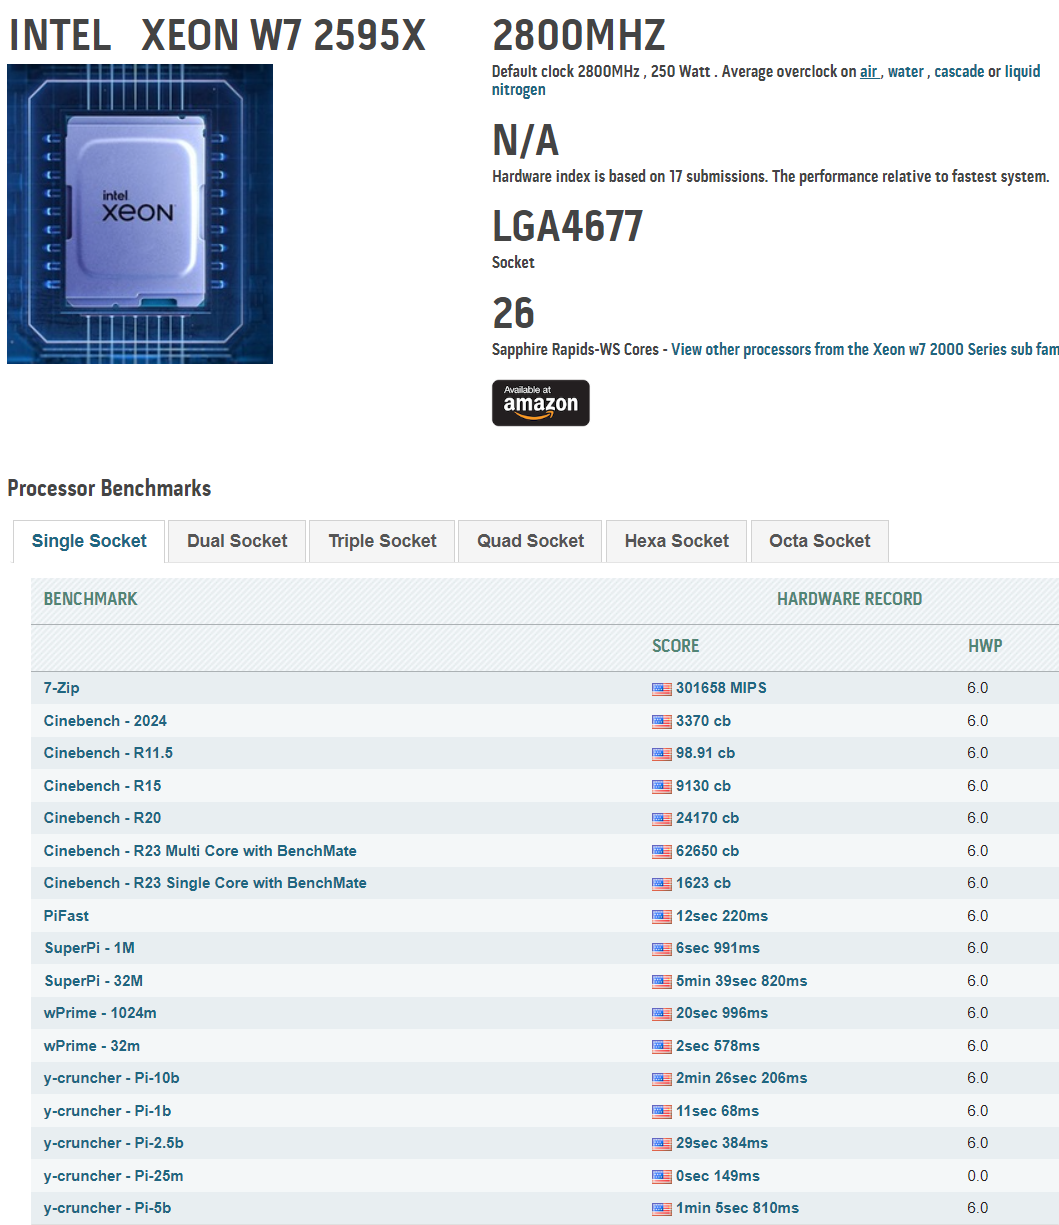This screenshot has height=1225, width=1059.
Task: Open the 20sec 996ms score record
Action: tap(722, 1013)
